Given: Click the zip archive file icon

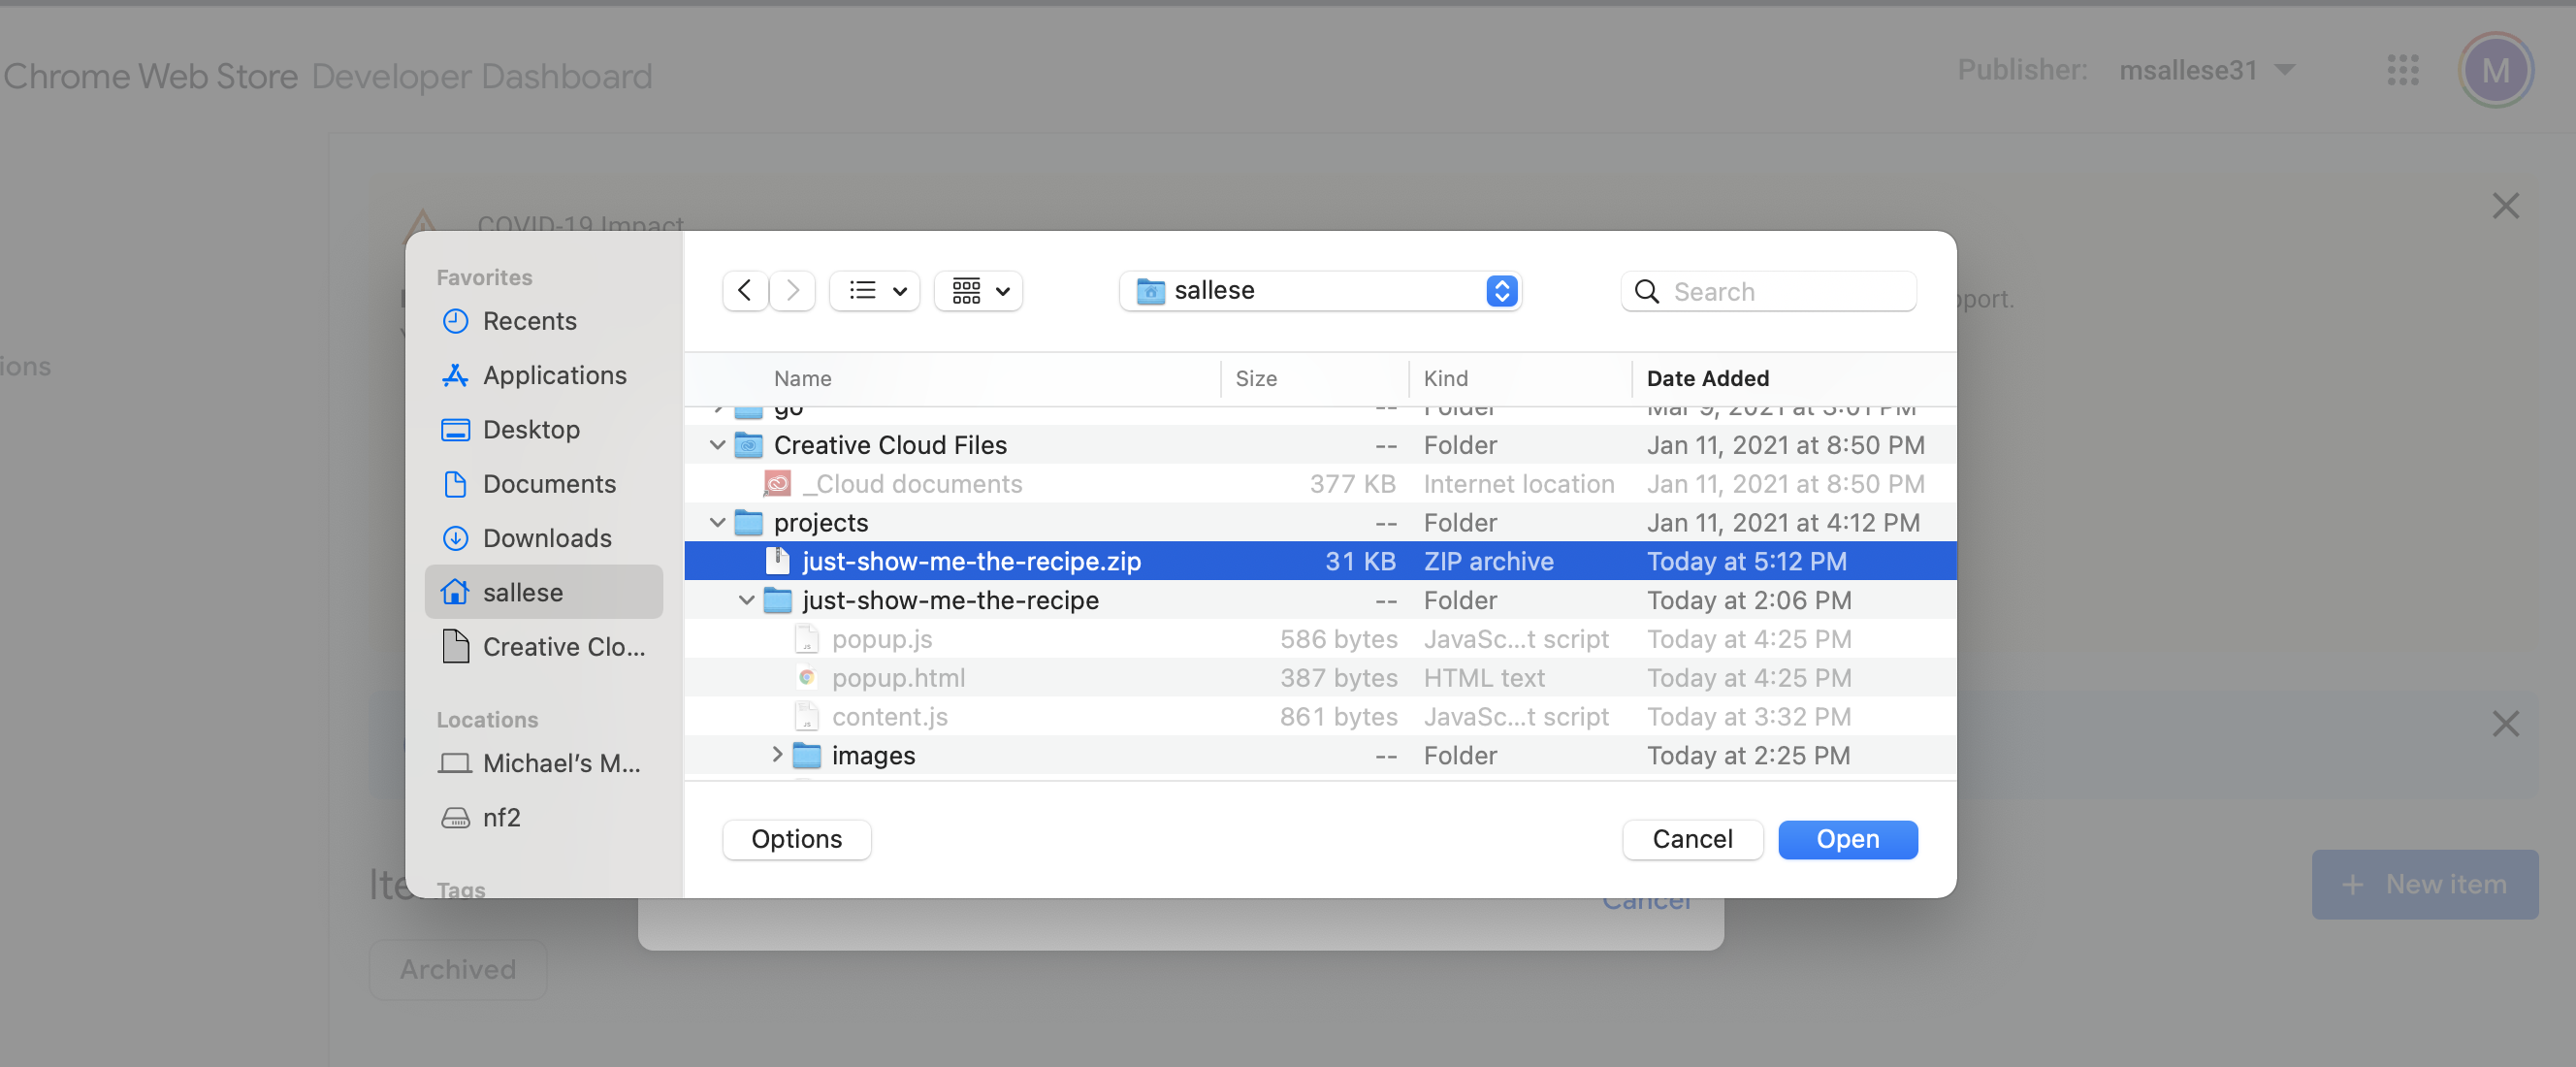Looking at the screenshot, I should click(x=777, y=561).
